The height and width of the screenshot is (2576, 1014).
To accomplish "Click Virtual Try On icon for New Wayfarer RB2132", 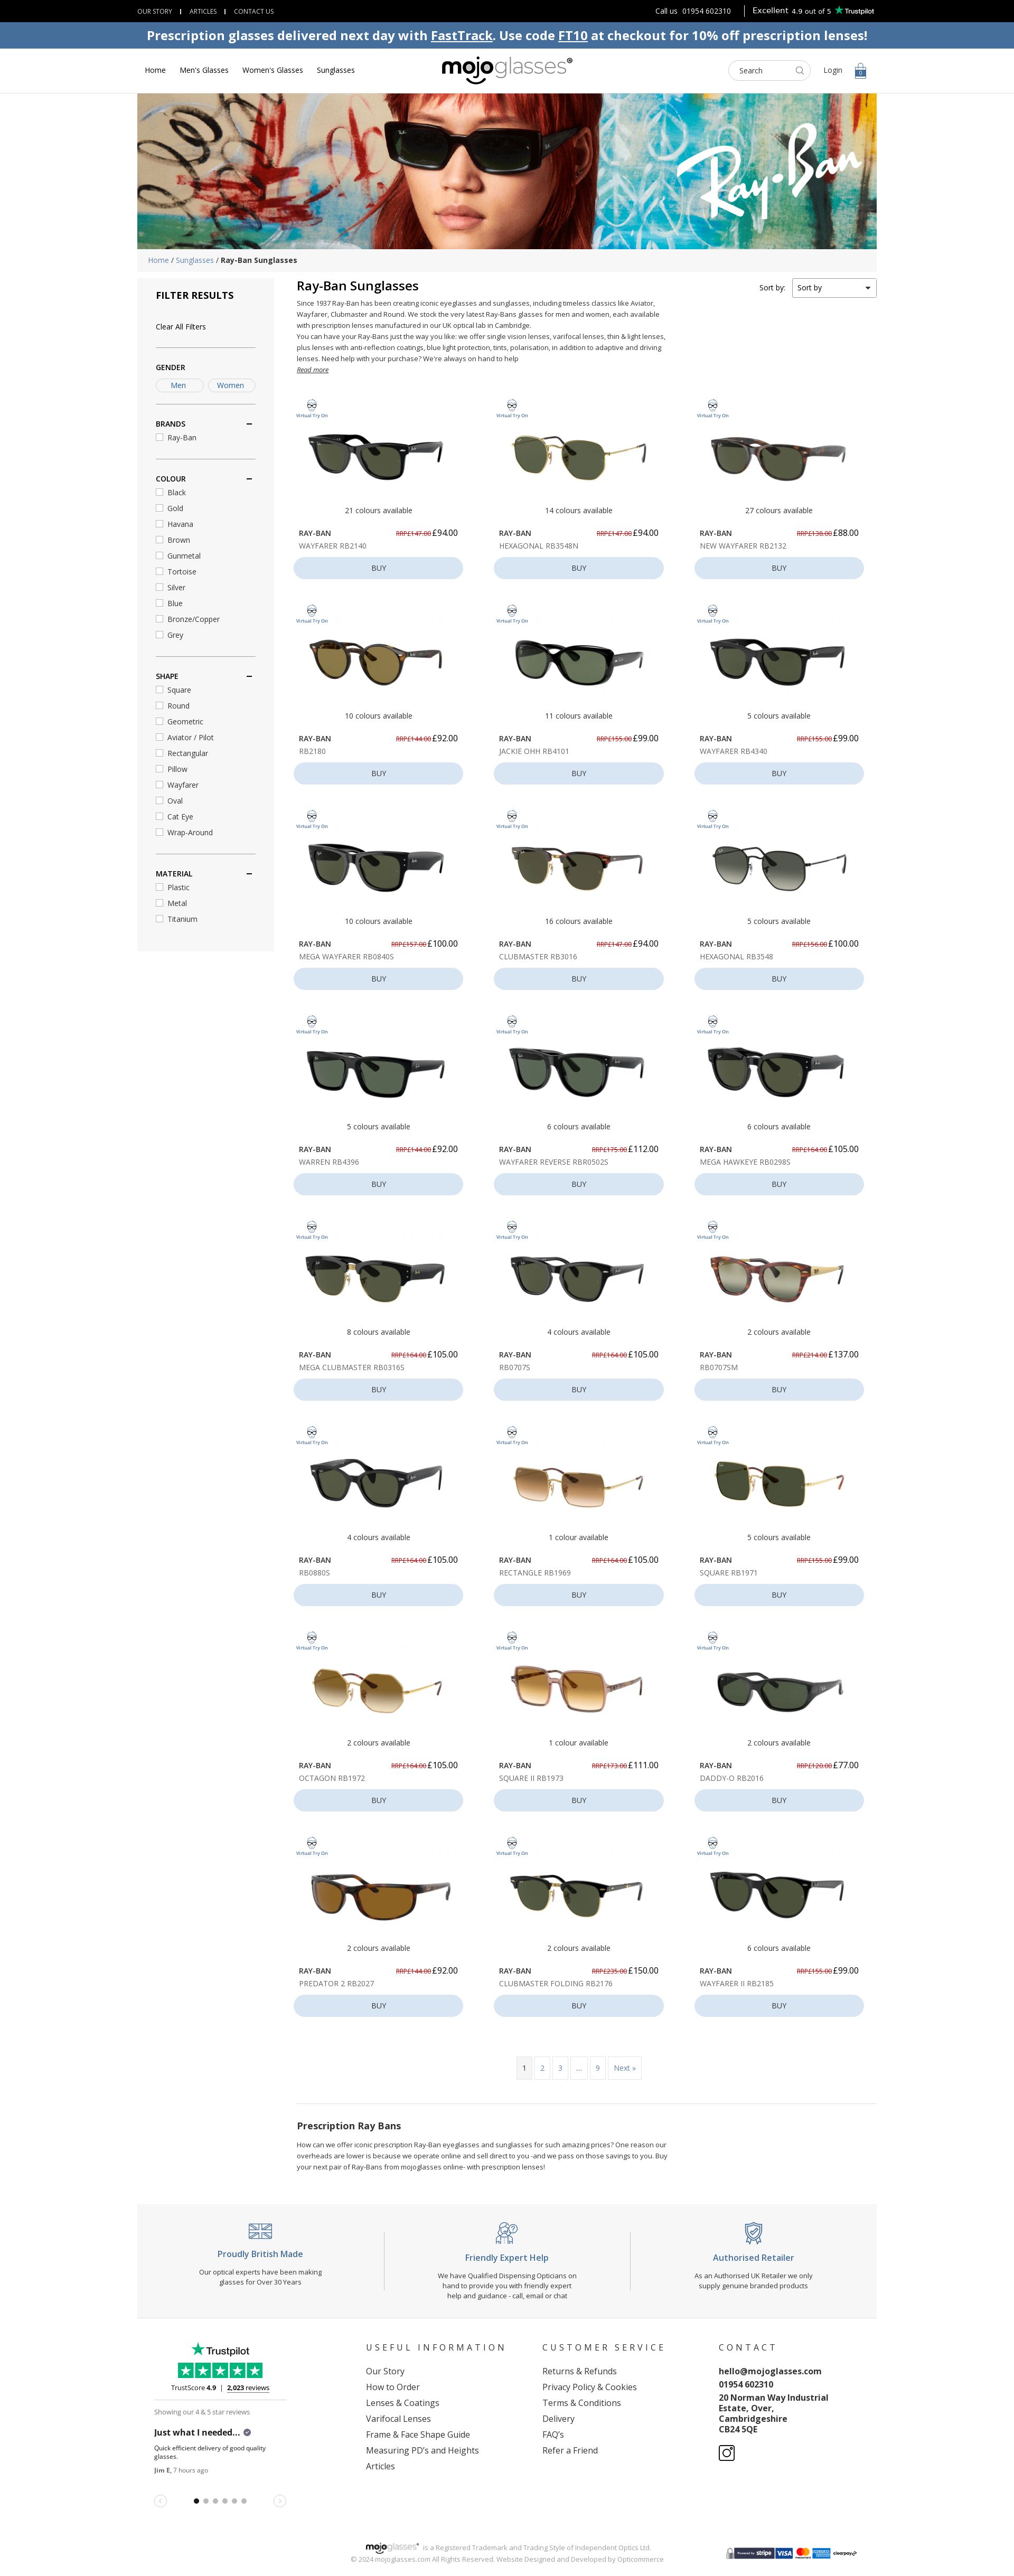I will (x=712, y=408).
